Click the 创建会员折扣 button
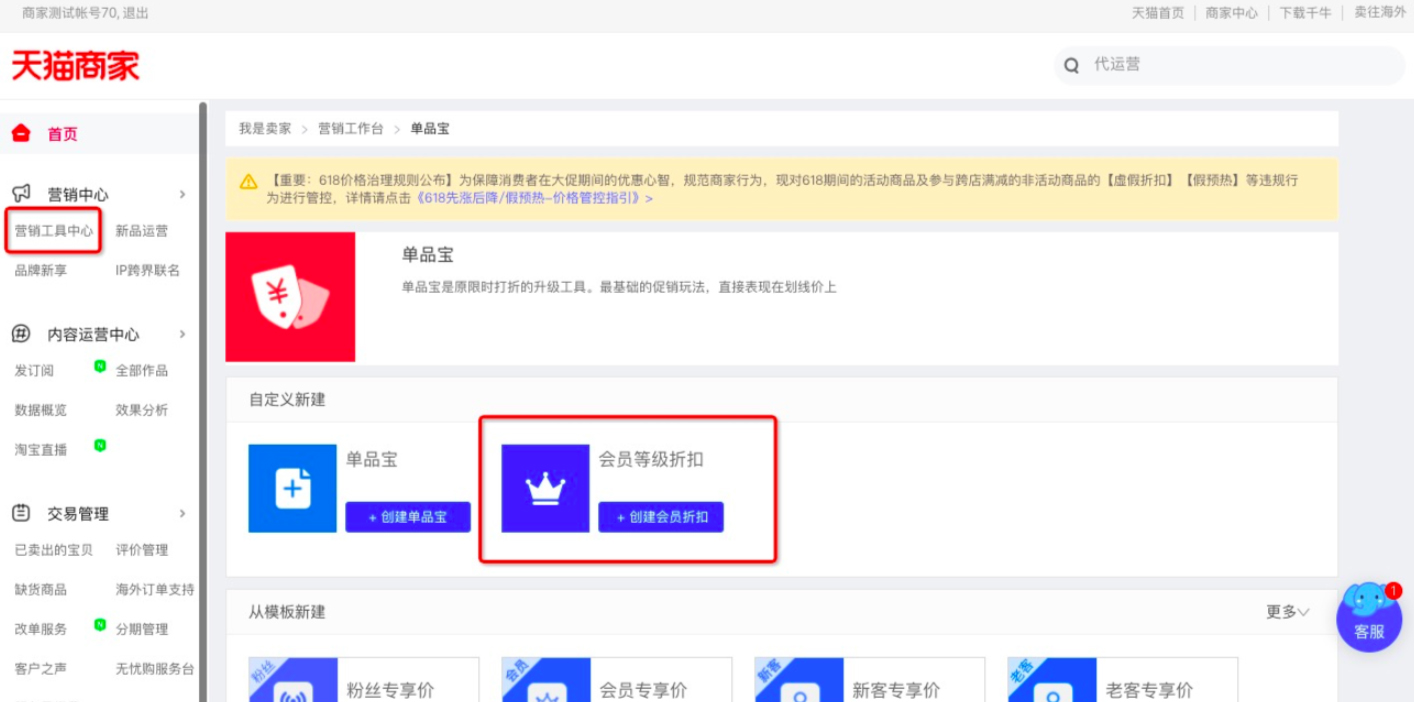Viewport: 1414px width, 702px height. 660,517
